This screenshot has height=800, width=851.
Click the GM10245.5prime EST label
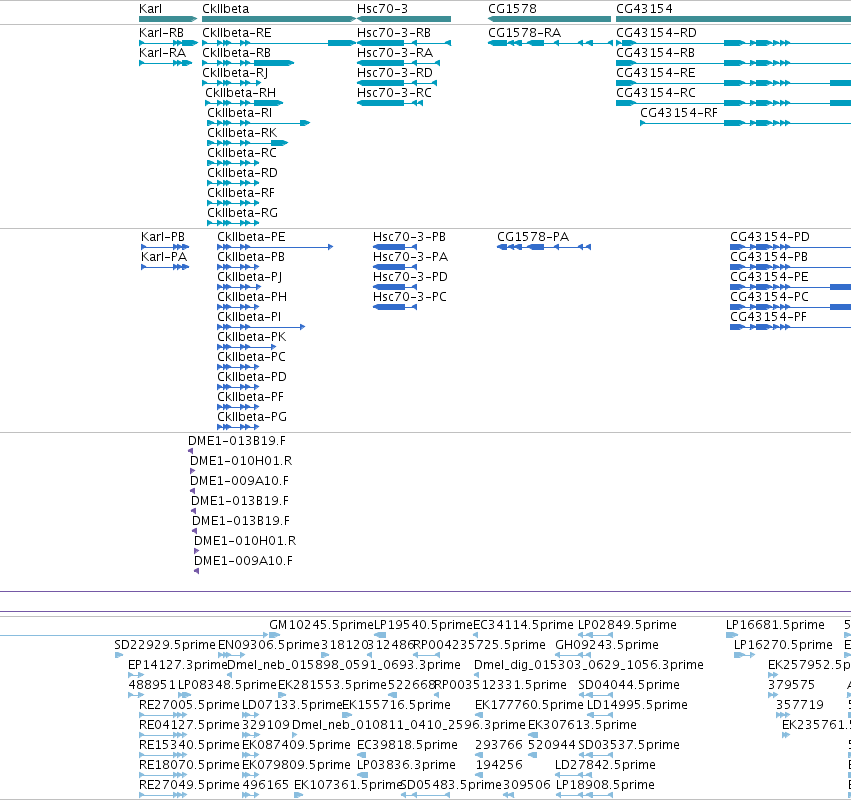(x=322, y=625)
